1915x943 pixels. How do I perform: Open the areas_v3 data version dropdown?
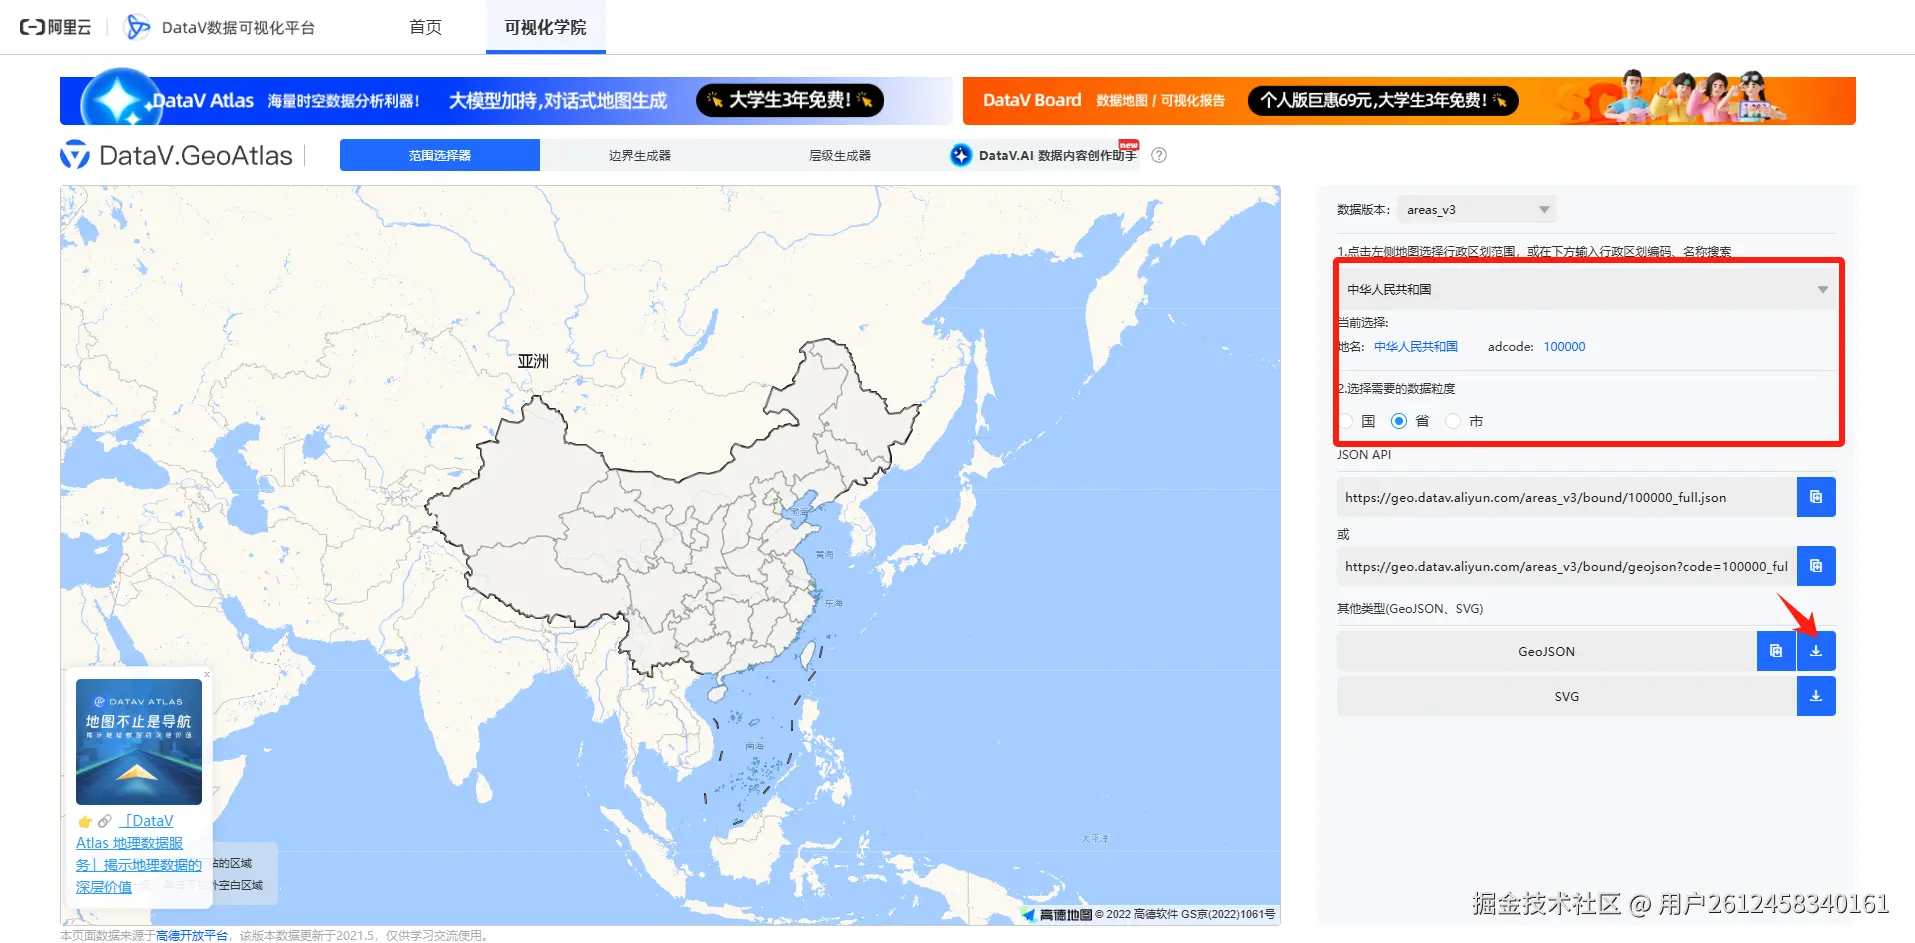click(1476, 210)
